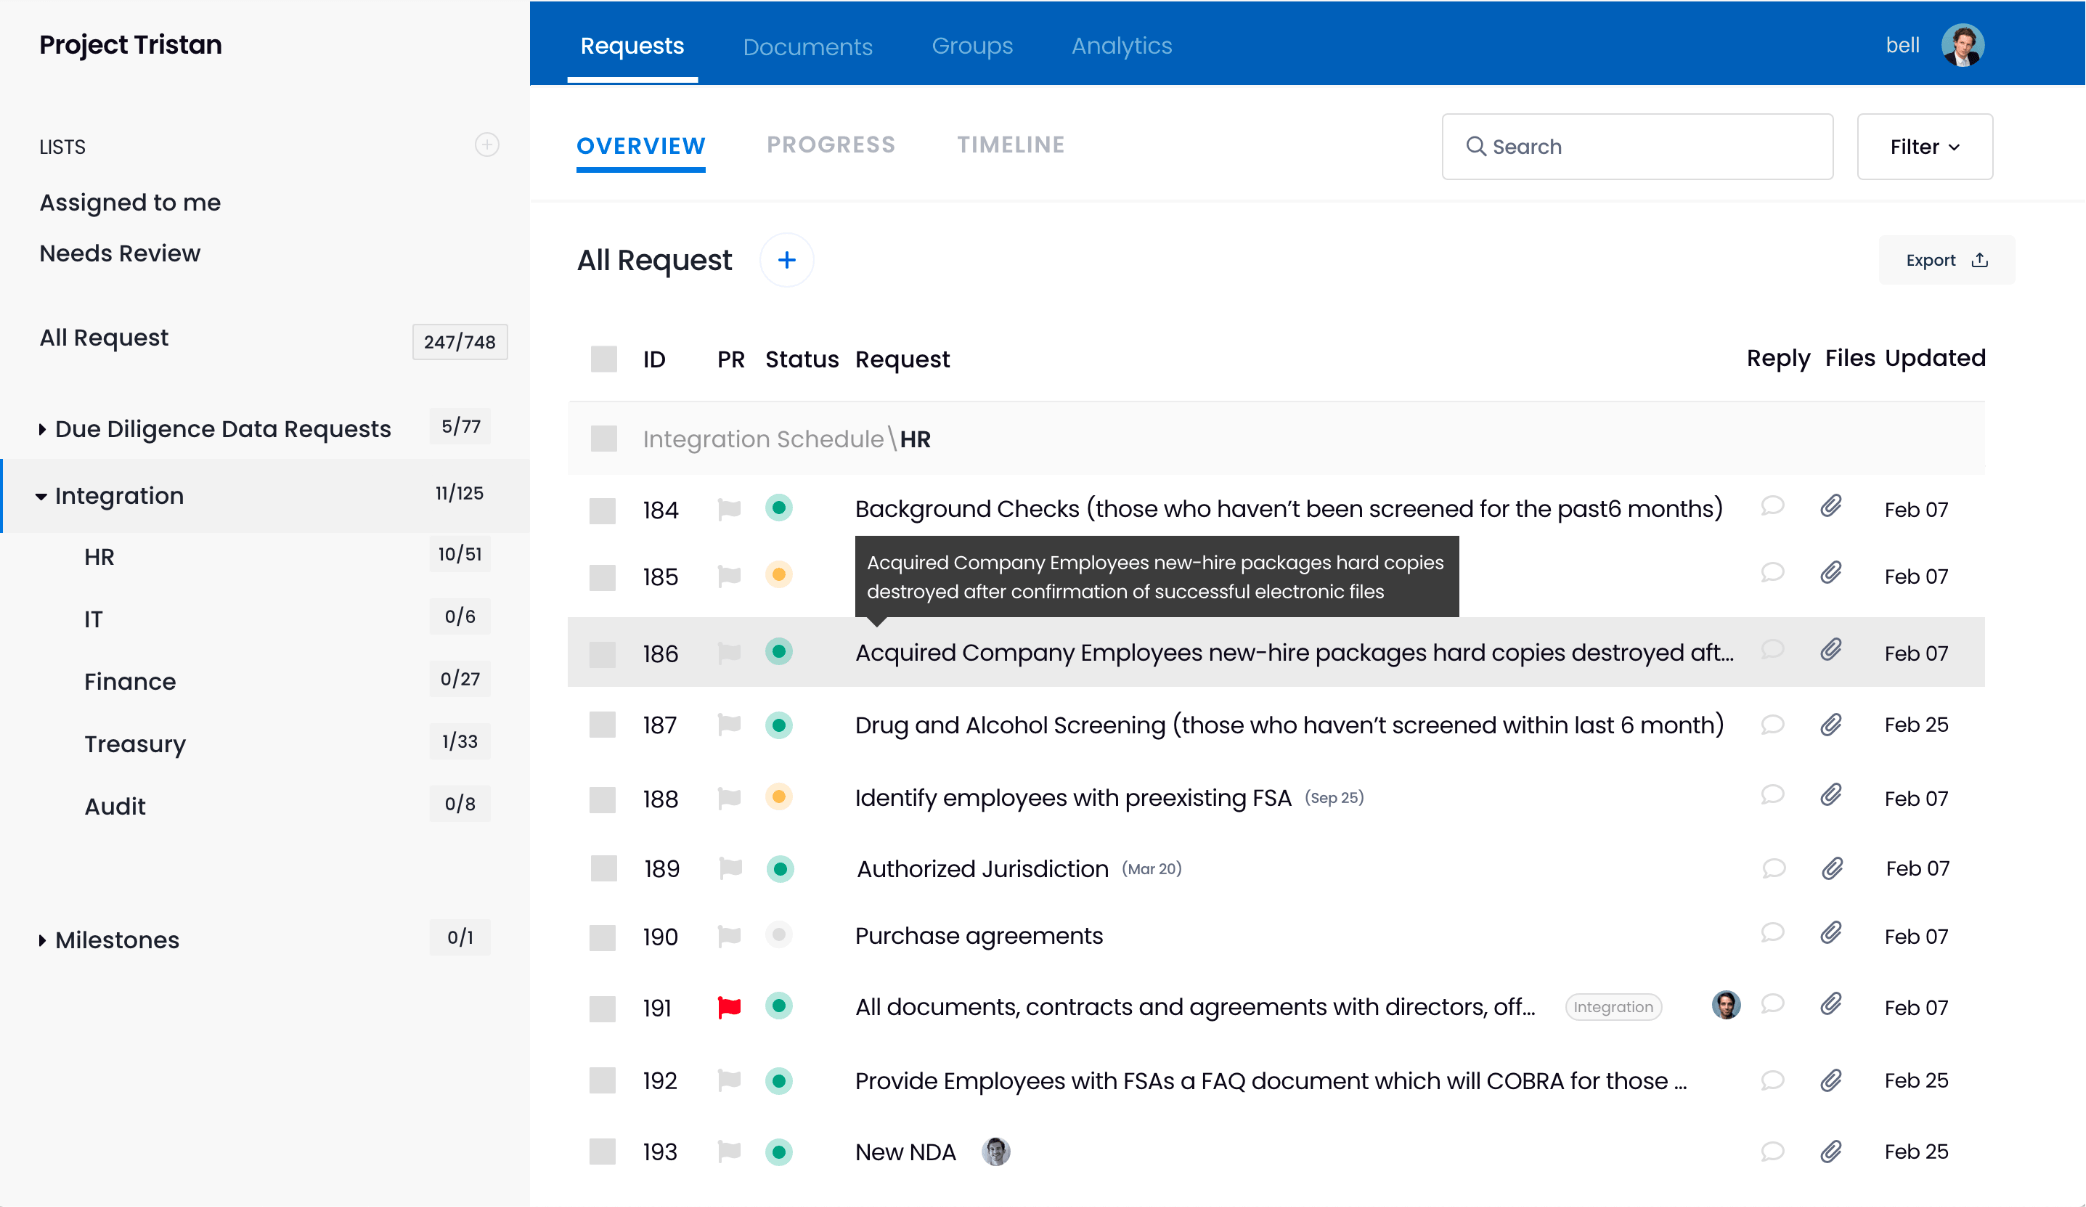This screenshot has width=2086, height=1207.
Task: Click reply bubble on request 192
Action: (1772, 1080)
